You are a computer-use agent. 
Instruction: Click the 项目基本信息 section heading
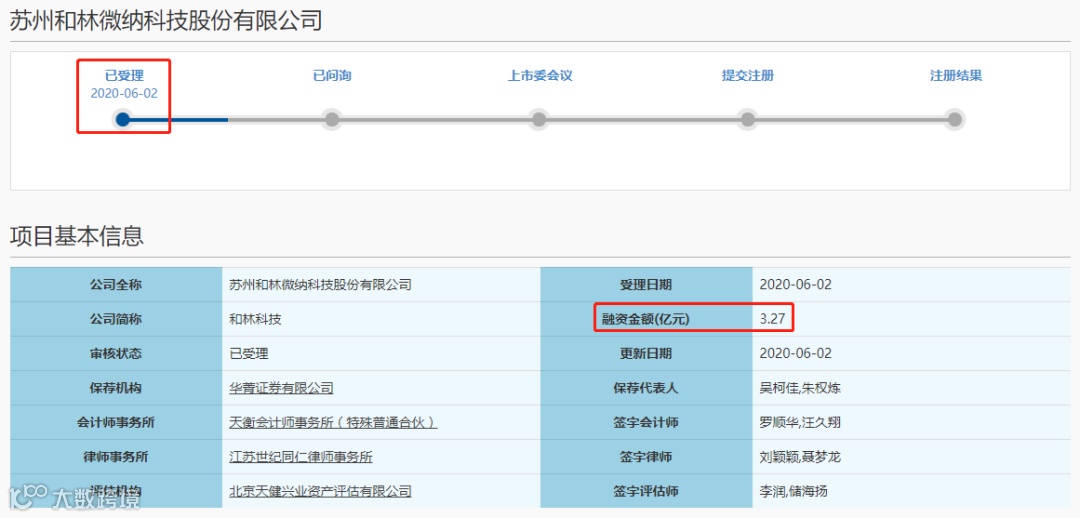click(x=76, y=236)
